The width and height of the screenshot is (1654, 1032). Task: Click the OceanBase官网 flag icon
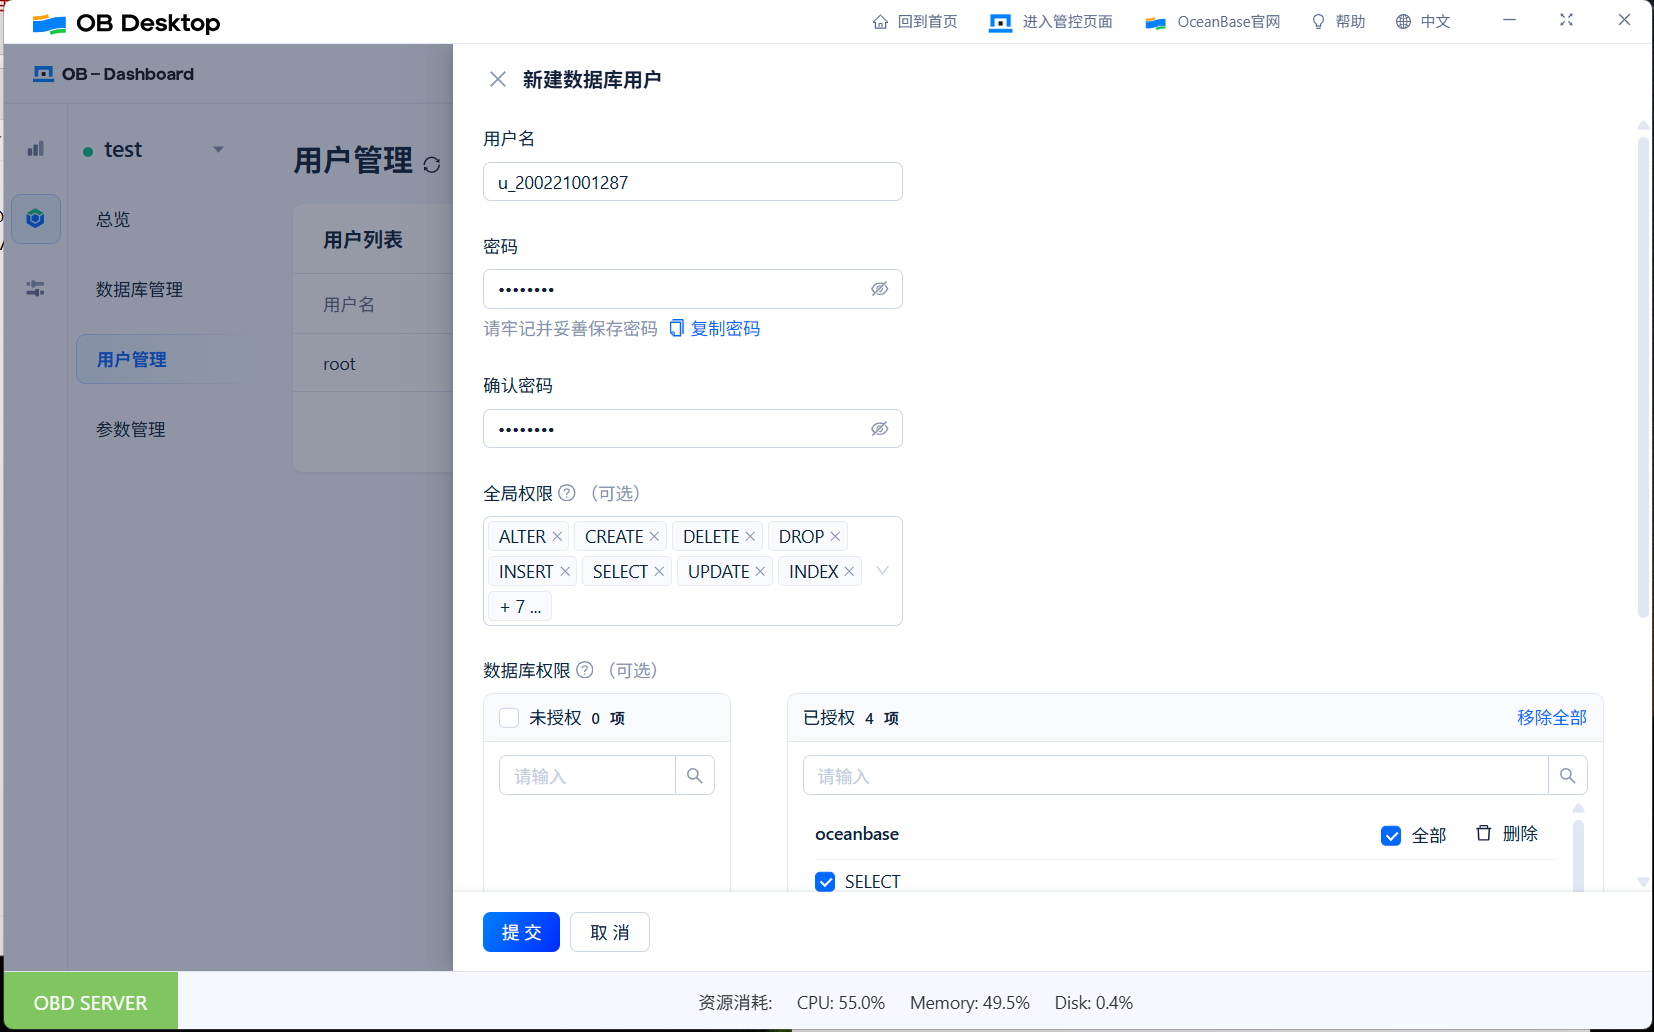pos(1156,21)
